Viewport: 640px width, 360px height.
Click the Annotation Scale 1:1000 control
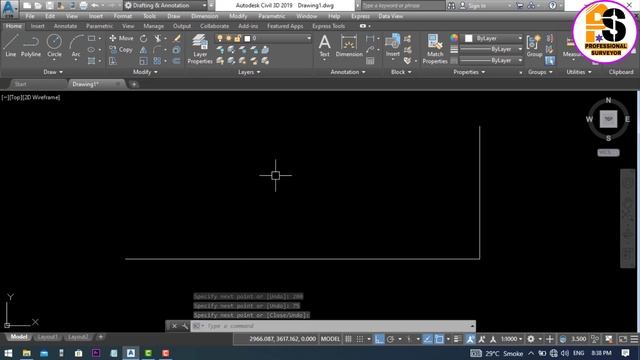coord(511,339)
